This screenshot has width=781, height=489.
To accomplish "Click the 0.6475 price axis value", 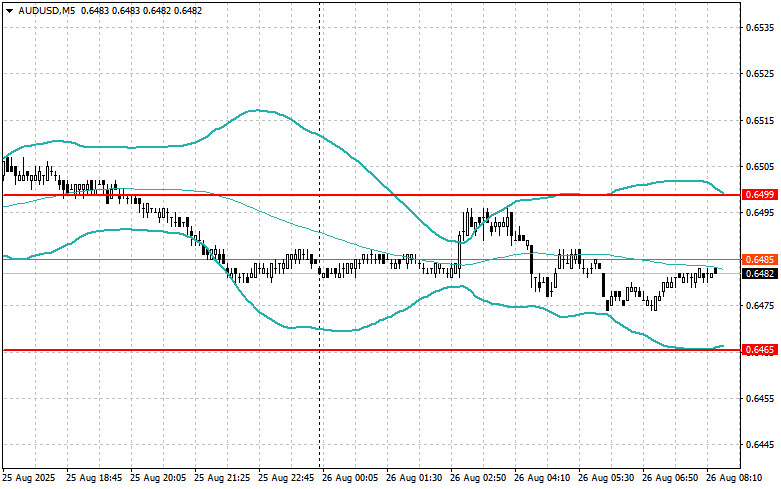I will point(760,306).
